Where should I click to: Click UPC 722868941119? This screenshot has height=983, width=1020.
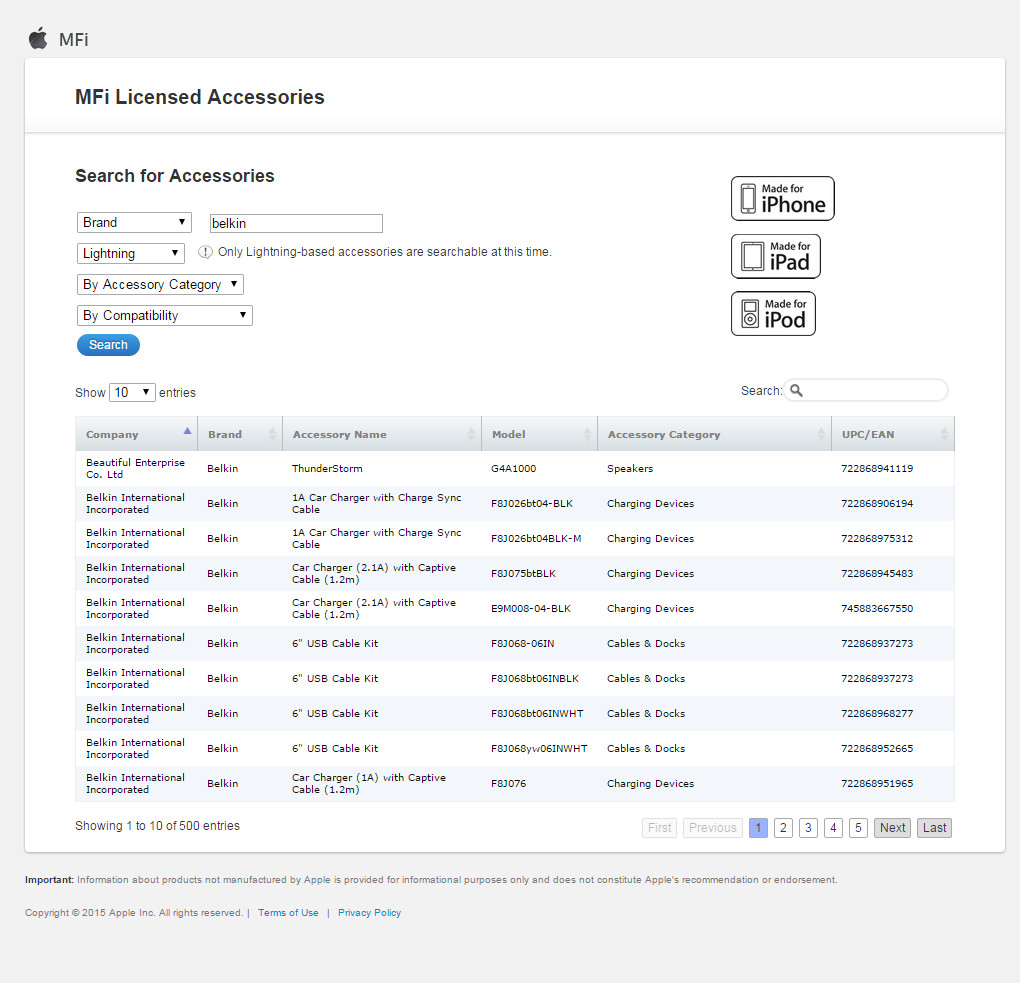point(877,468)
